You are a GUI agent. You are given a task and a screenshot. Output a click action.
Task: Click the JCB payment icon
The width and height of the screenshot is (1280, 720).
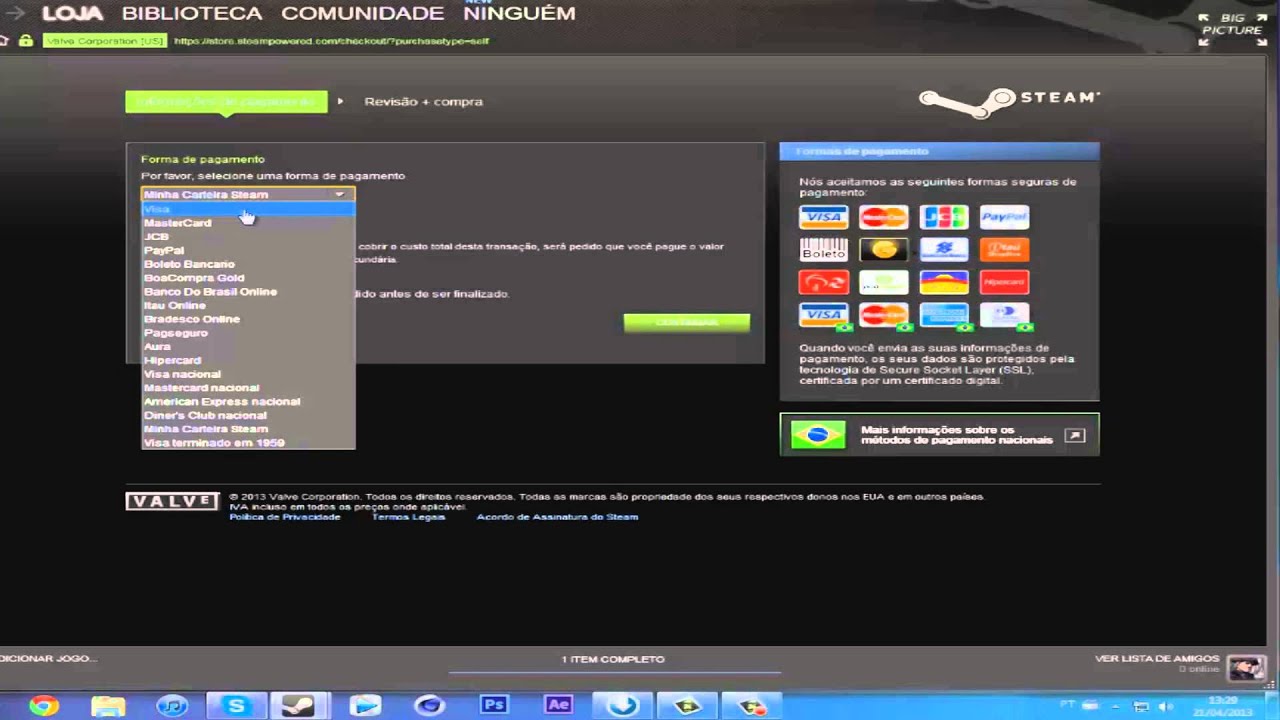tap(944, 217)
